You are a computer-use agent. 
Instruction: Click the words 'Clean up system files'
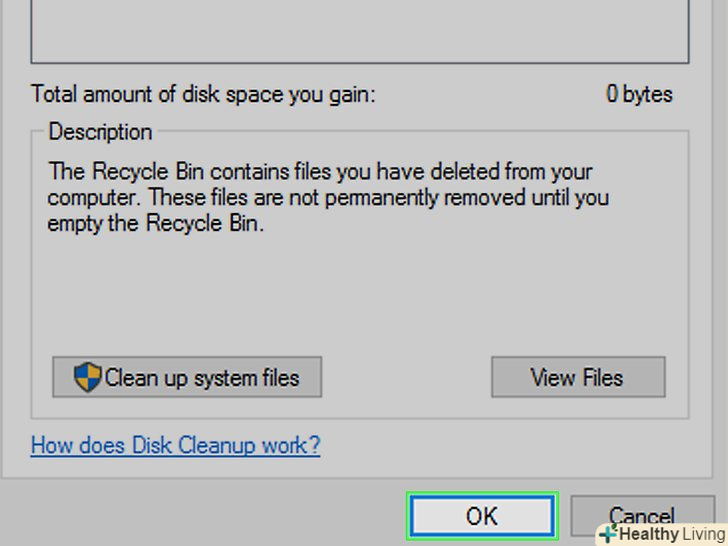pos(201,377)
